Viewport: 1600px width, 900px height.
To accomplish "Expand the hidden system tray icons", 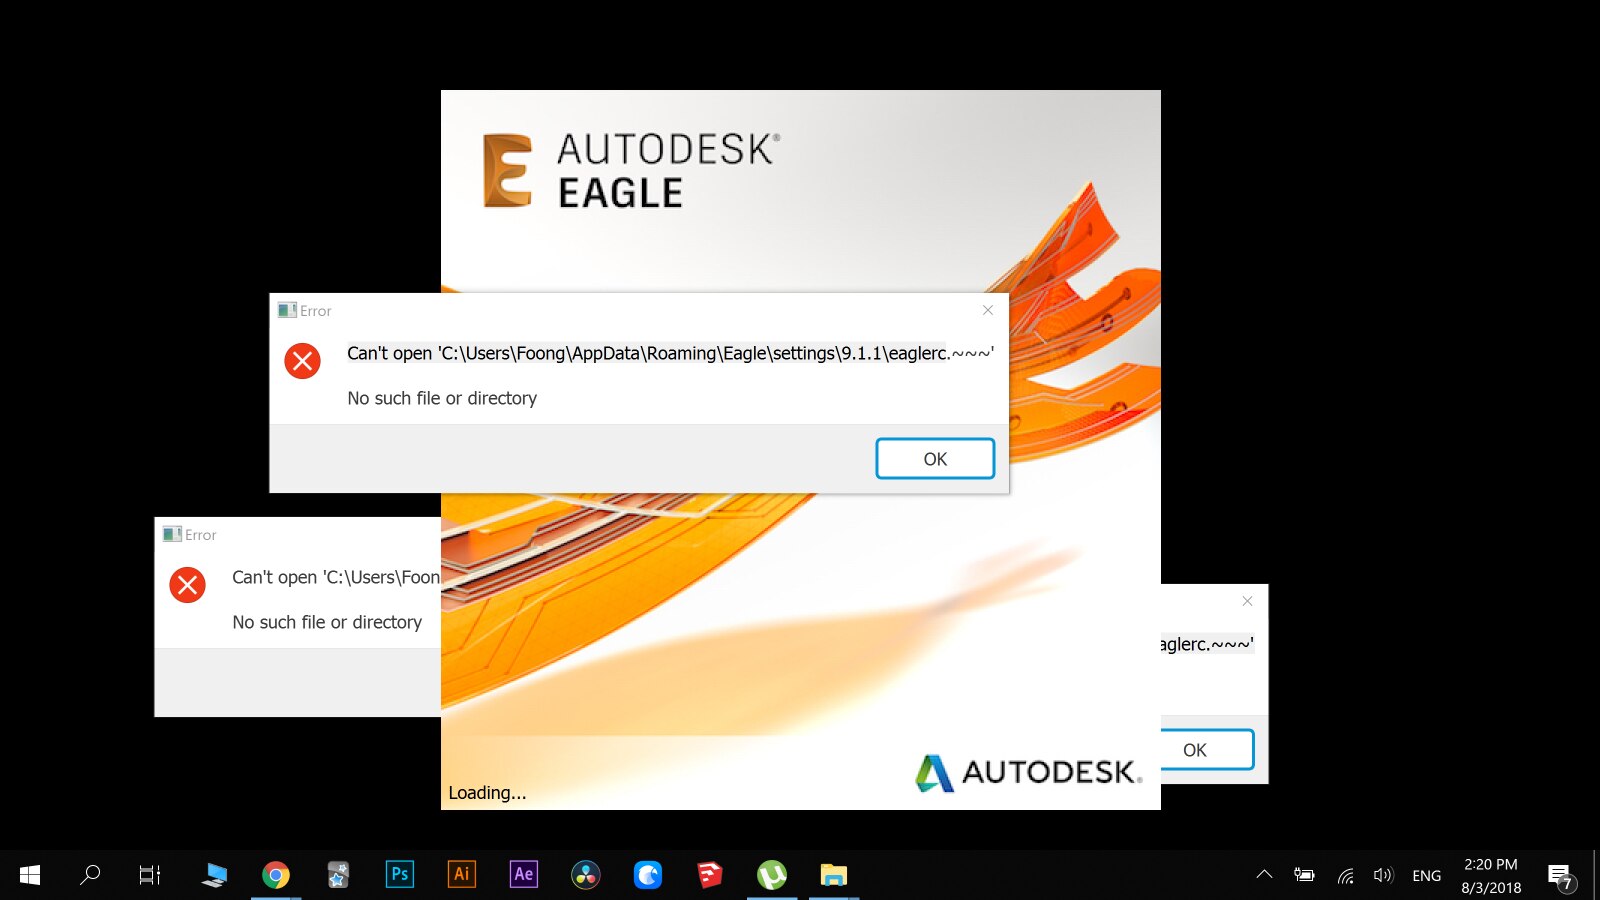I will (x=1264, y=875).
